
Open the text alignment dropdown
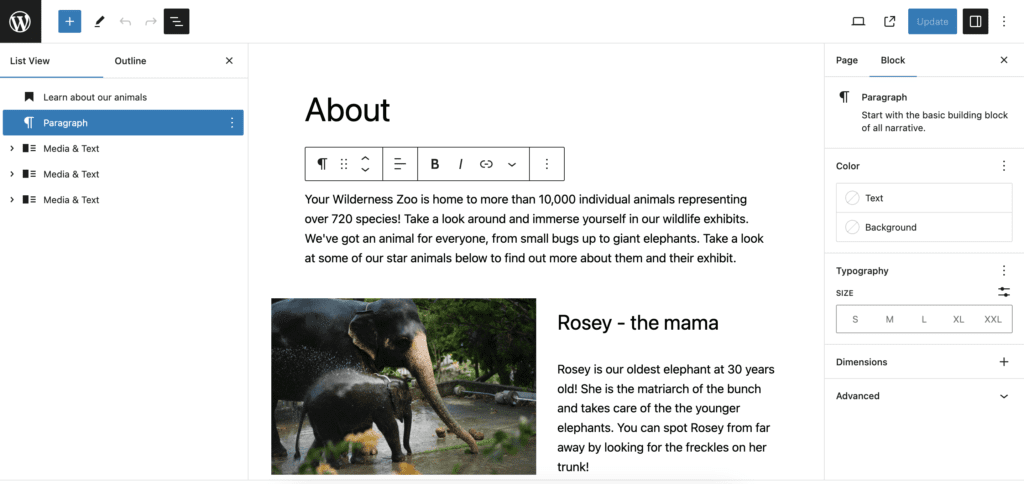click(399, 164)
